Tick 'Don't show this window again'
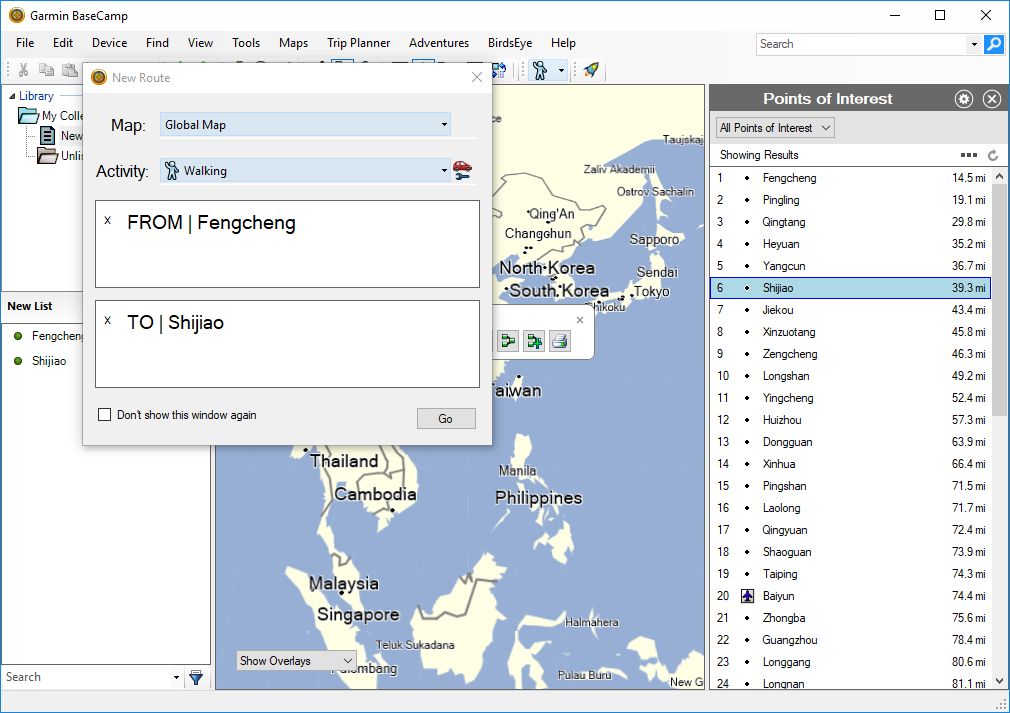This screenshot has width=1010, height=713. (x=104, y=415)
